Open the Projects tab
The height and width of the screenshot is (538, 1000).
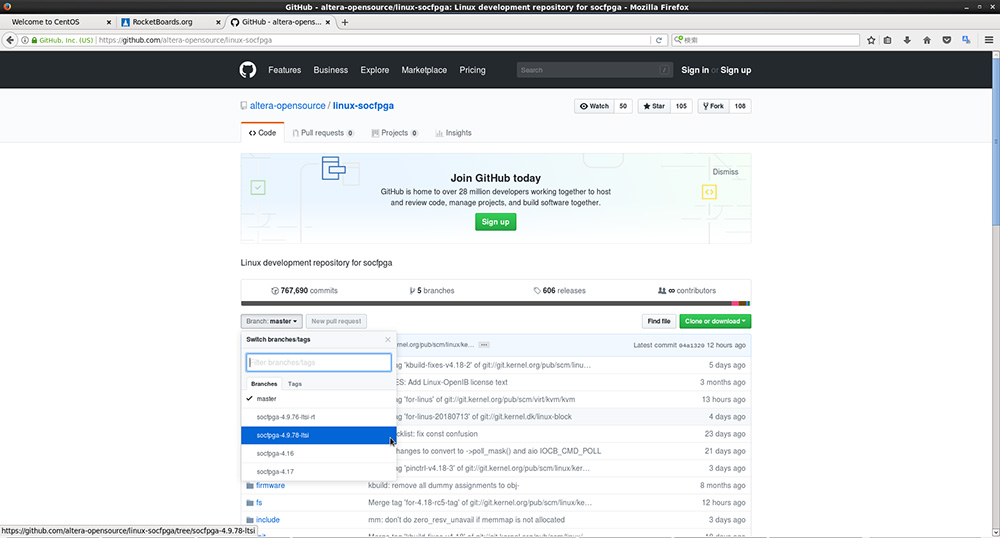[395, 133]
